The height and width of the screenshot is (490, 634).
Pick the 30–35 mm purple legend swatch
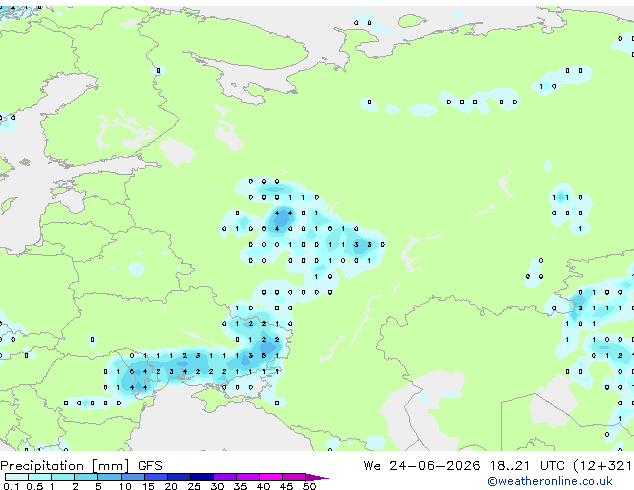point(224,477)
